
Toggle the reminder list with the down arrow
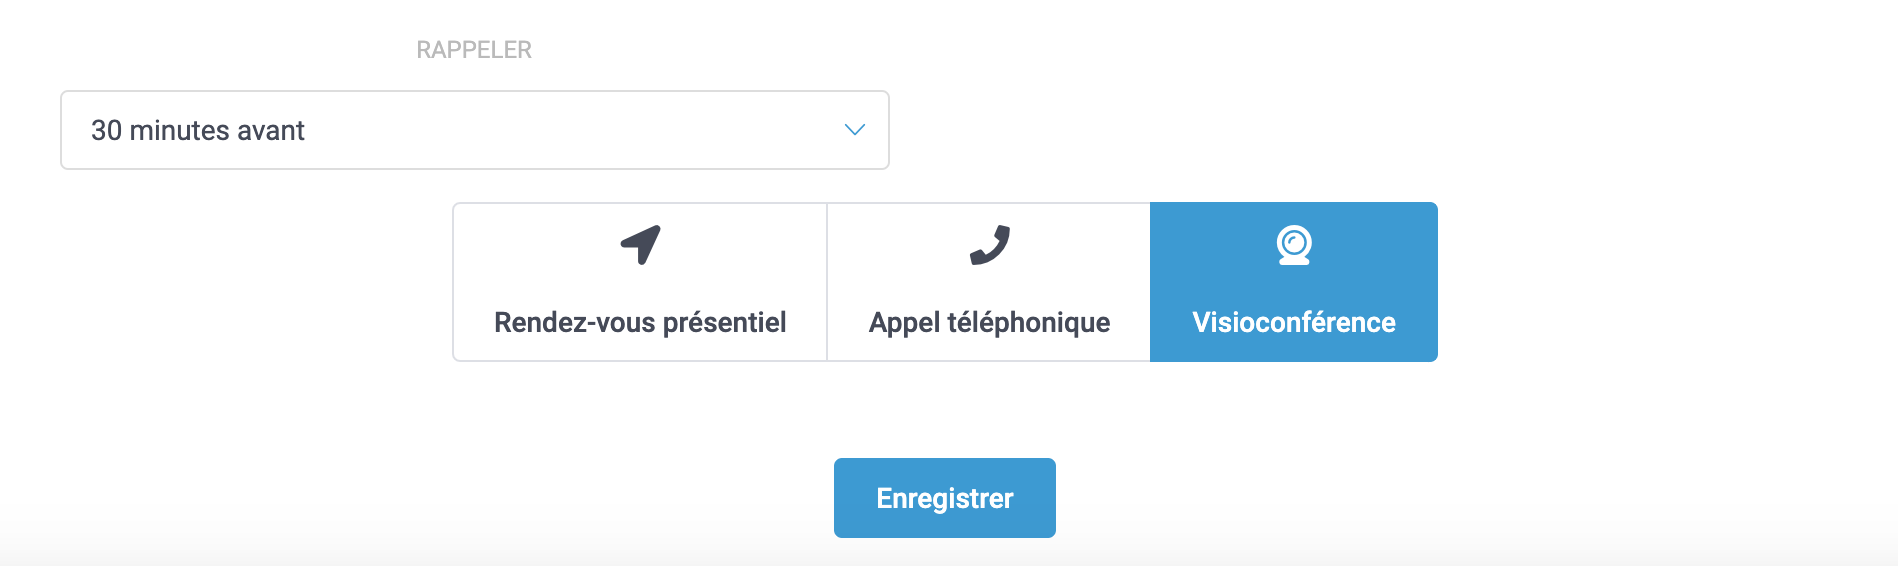854,130
